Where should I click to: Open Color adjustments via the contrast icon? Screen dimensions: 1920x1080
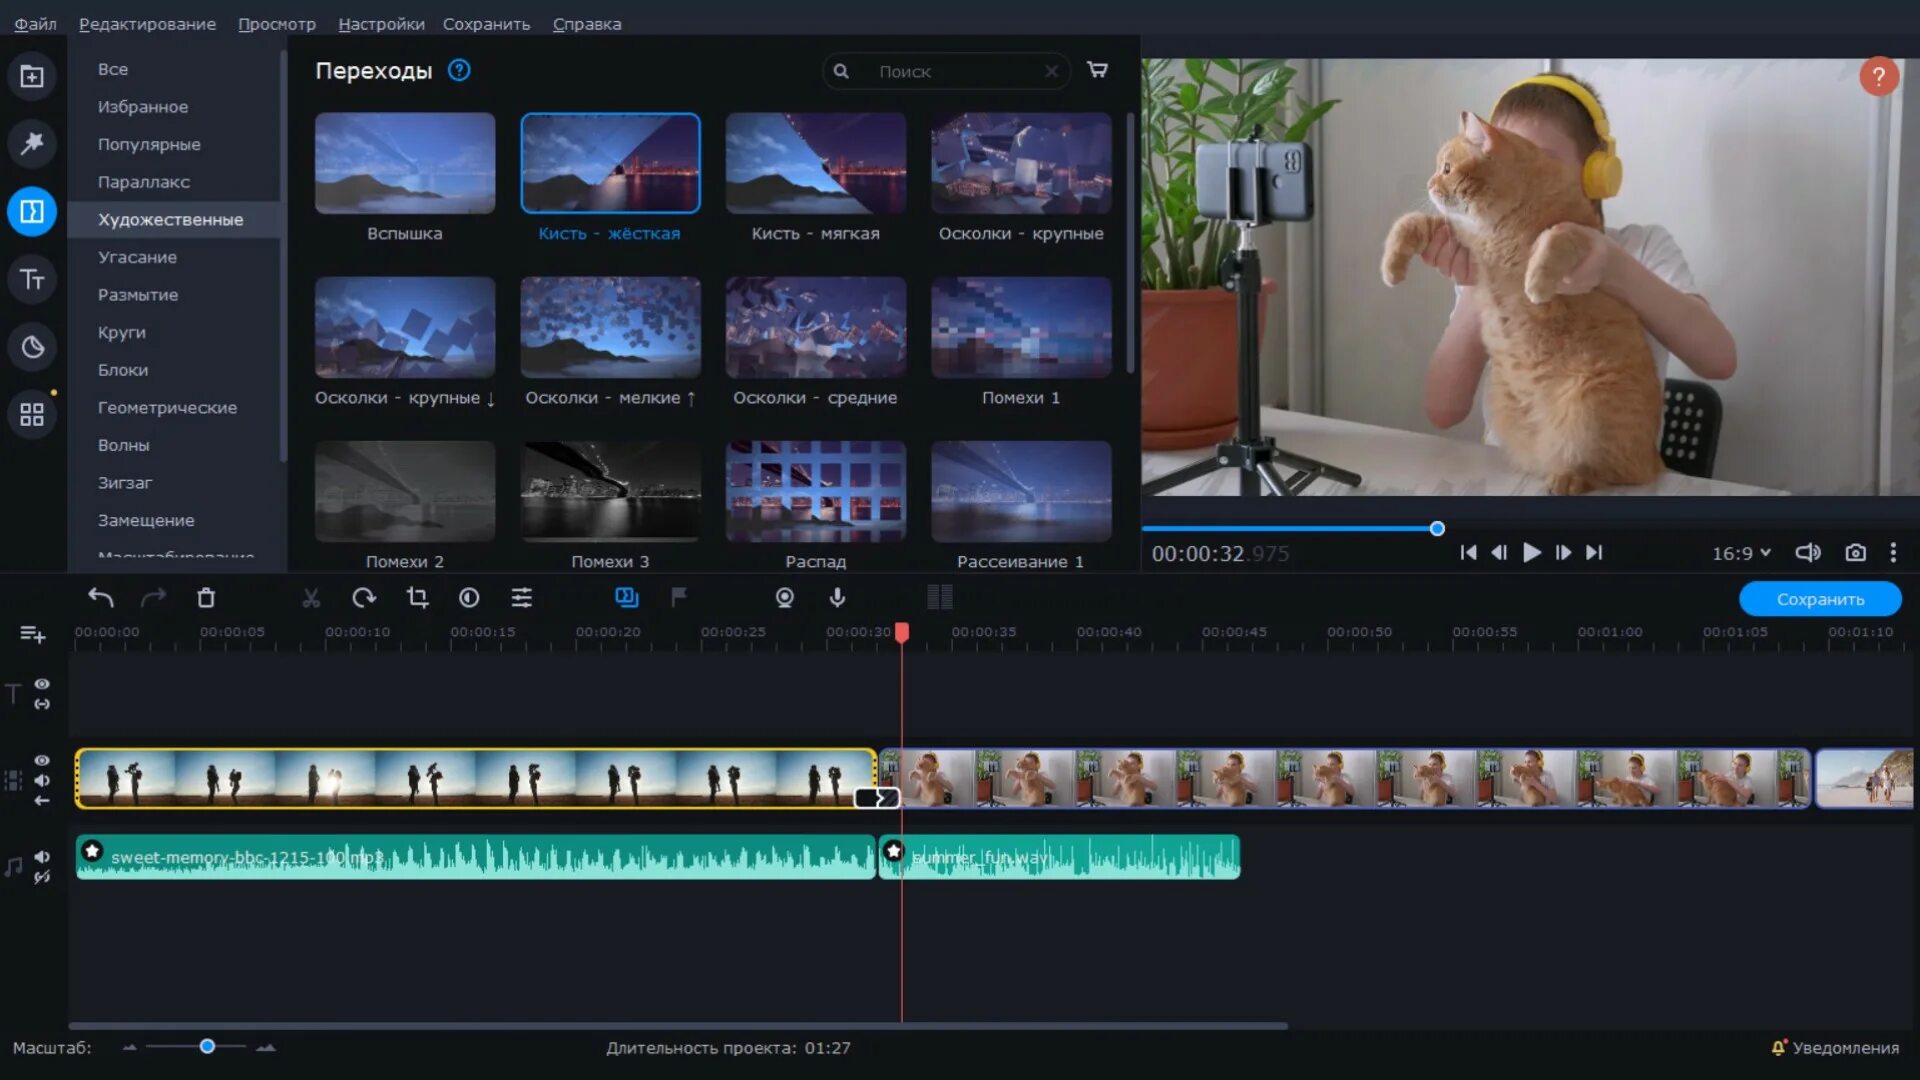click(x=470, y=597)
